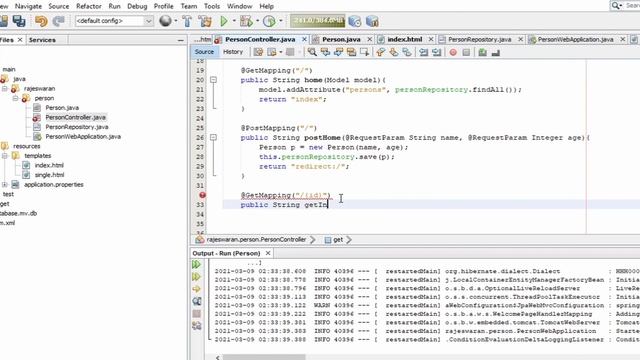640x360 pixels.
Task: Click the Stop Macro Recording icon
Action: point(466,52)
